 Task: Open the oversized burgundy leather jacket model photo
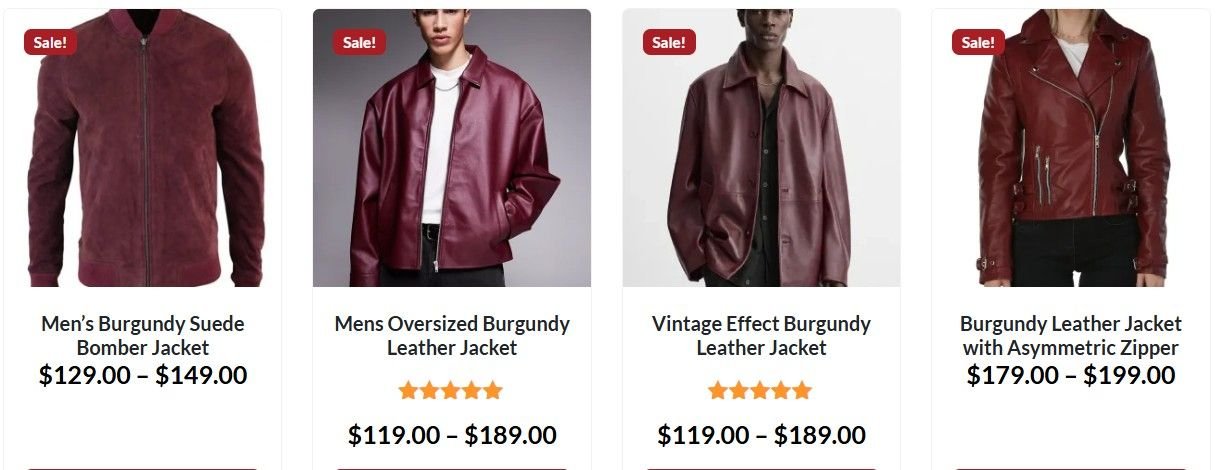tap(452, 148)
